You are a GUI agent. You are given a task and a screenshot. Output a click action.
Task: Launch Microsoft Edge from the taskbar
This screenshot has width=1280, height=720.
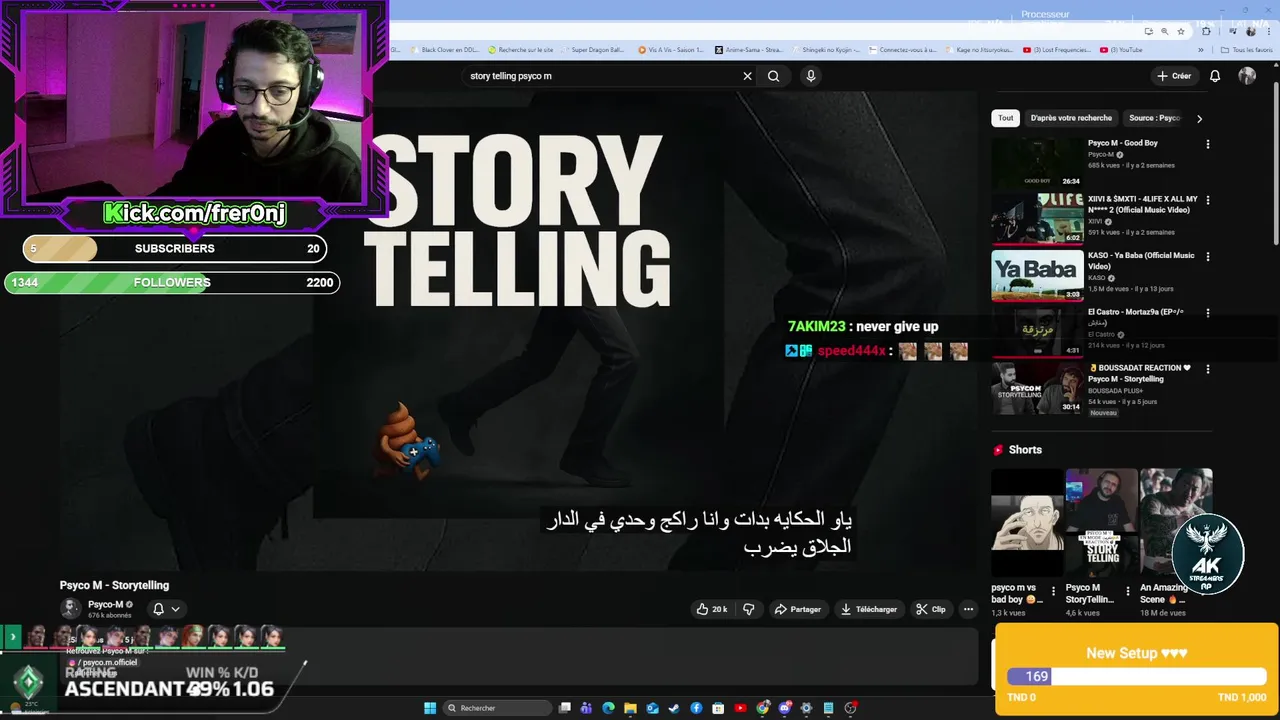(608, 708)
